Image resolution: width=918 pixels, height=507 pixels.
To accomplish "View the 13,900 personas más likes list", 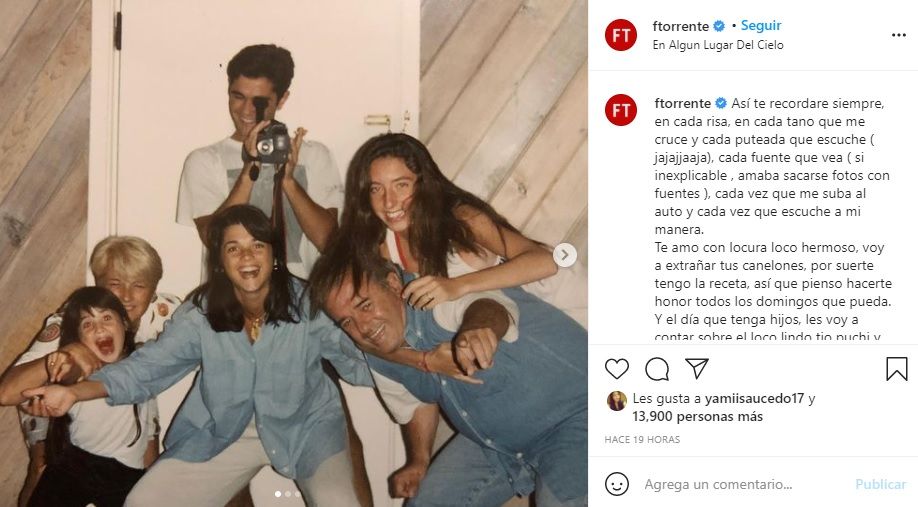I will tap(697, 417).
